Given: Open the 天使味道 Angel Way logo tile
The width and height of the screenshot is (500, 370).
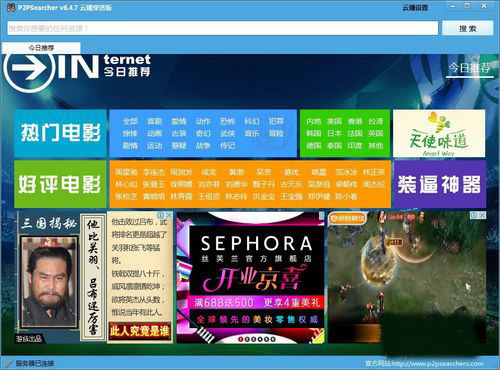Looking at the screenshot, I should click(439, 133).
